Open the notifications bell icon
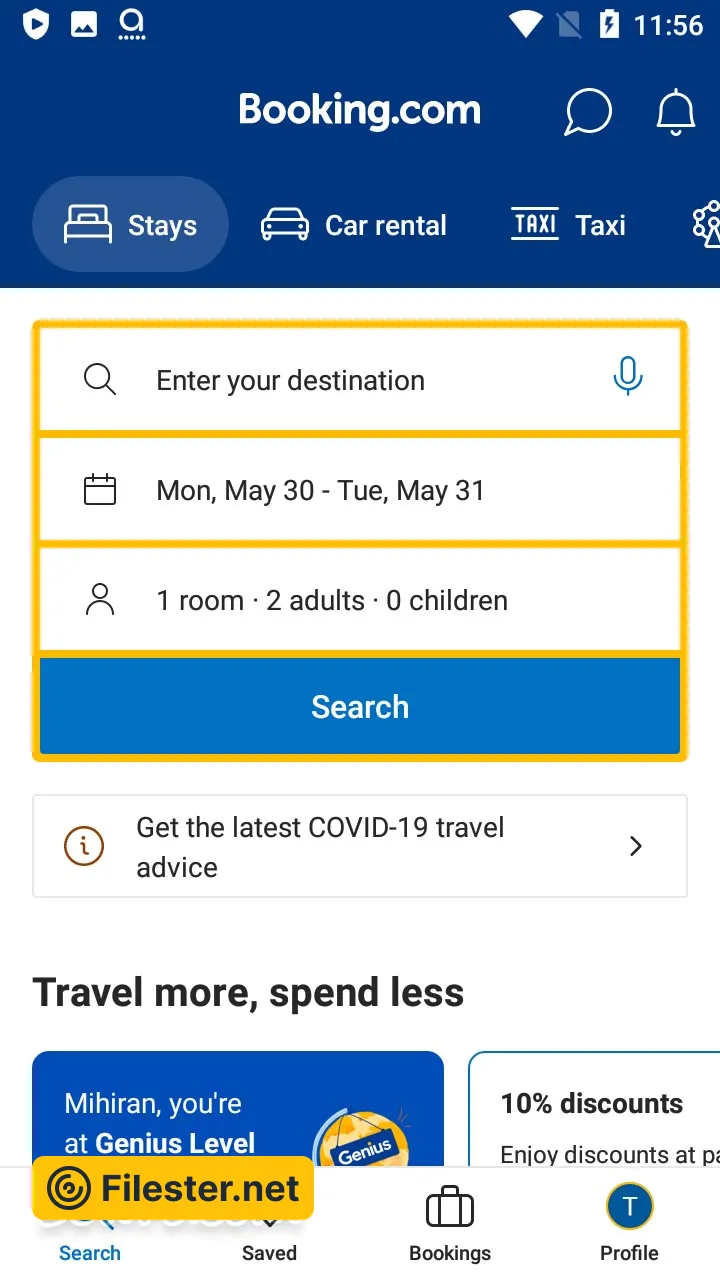The image size is (720, 1280). [675, 111]
